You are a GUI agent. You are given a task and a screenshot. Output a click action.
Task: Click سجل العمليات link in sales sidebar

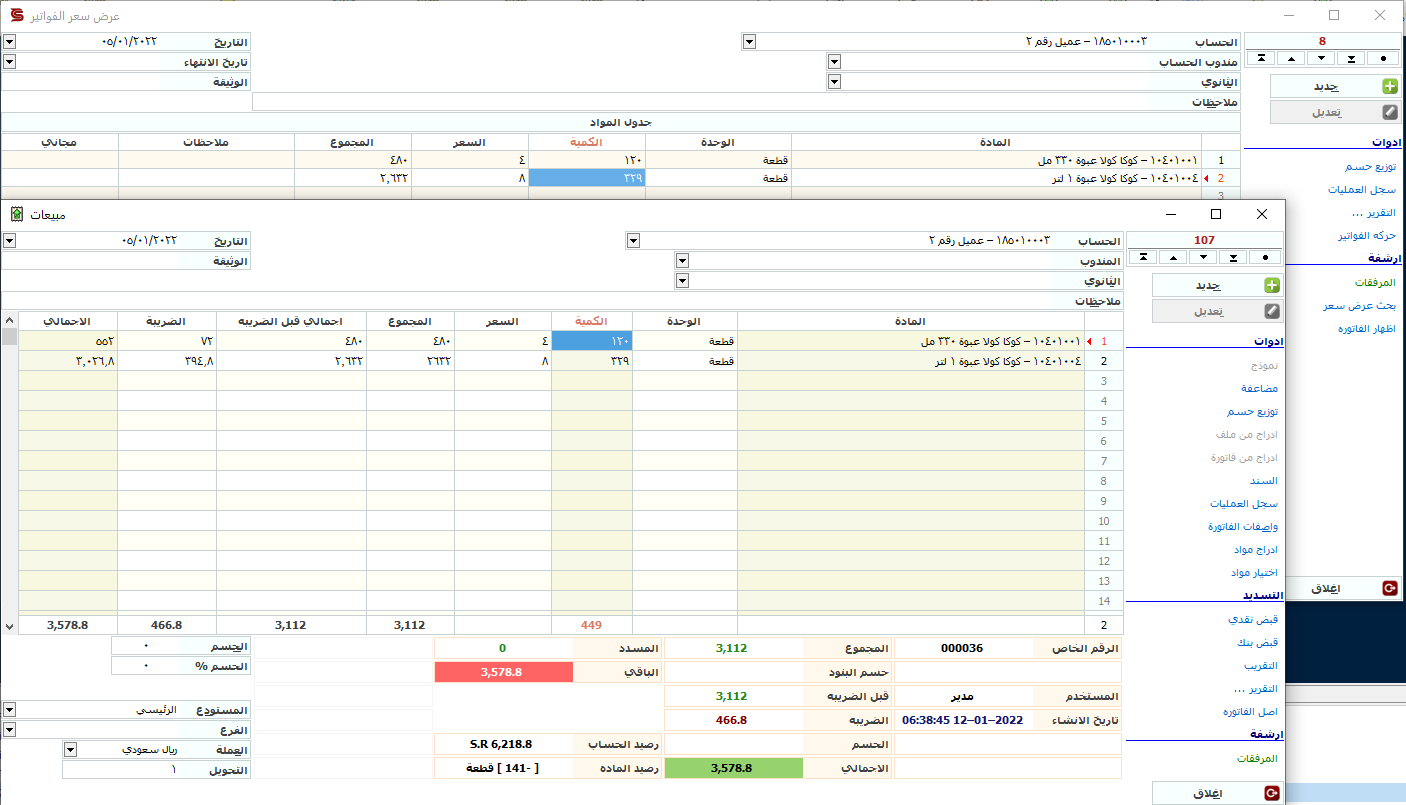tap(1251, 504)
